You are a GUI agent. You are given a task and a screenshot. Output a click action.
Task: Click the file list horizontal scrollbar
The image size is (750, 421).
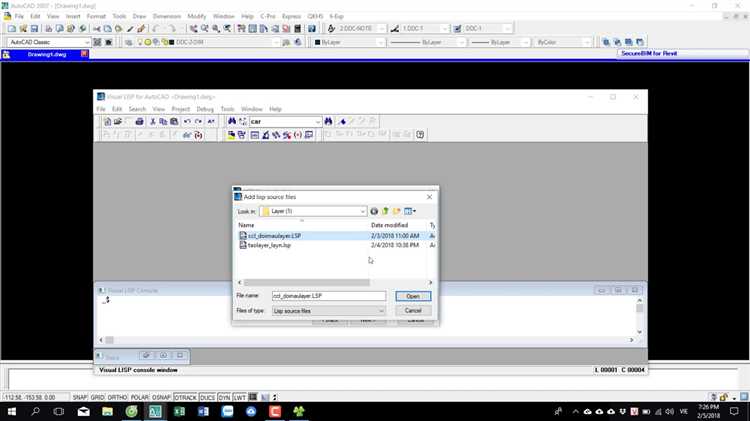(x=306, y=283)
